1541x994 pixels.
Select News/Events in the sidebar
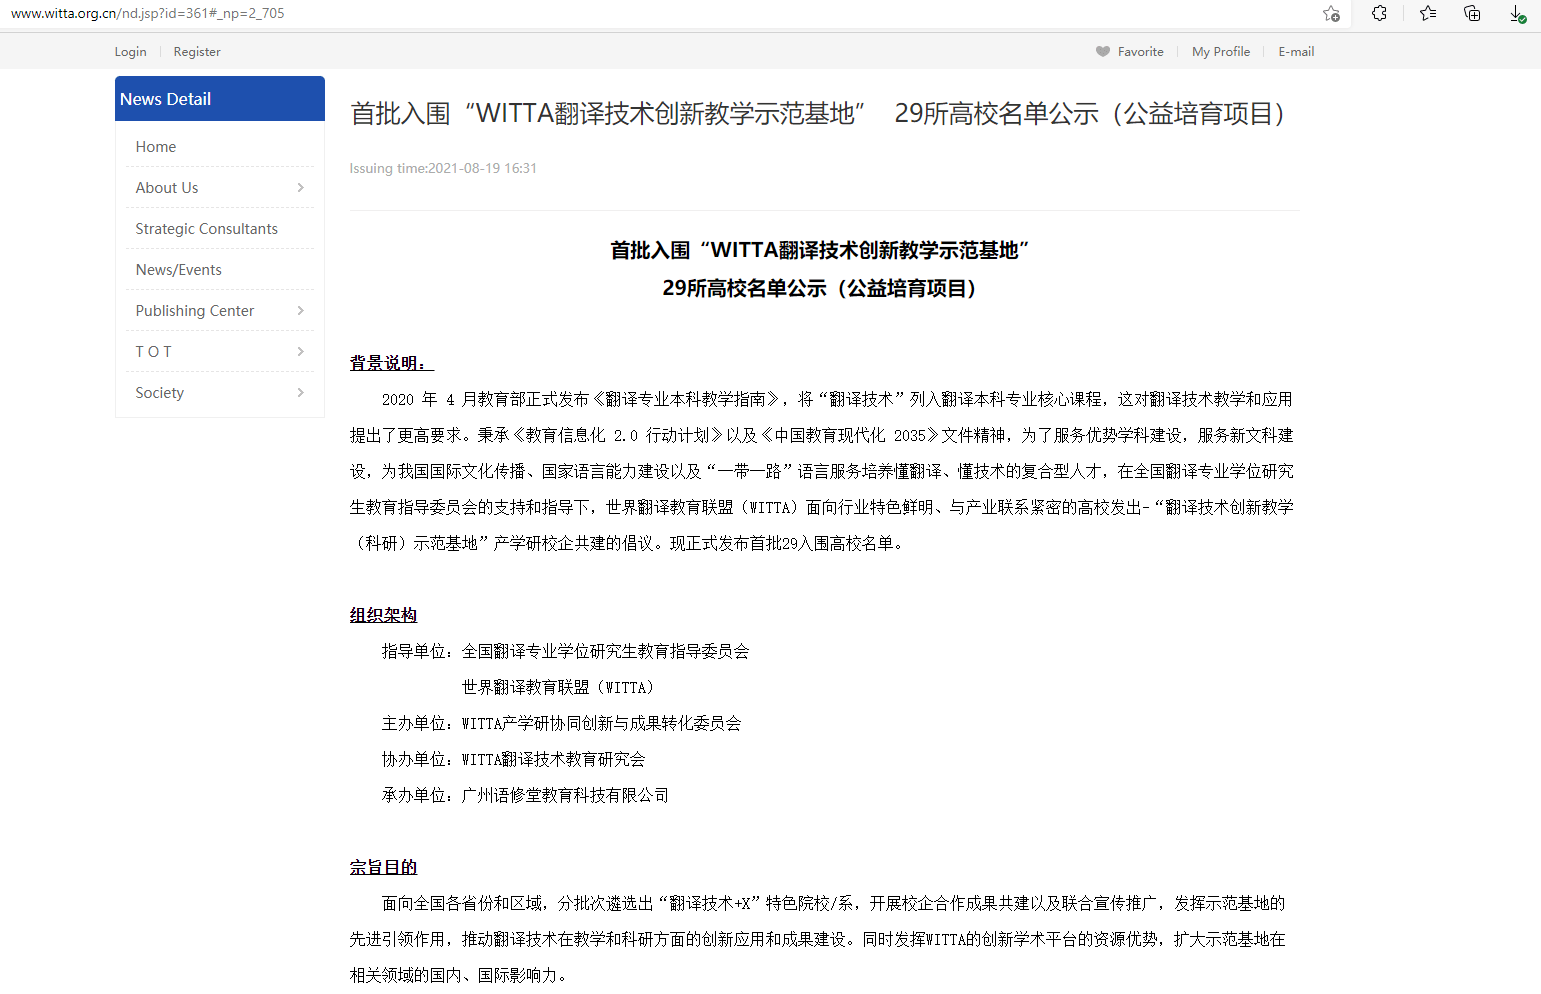coord(179,270)
